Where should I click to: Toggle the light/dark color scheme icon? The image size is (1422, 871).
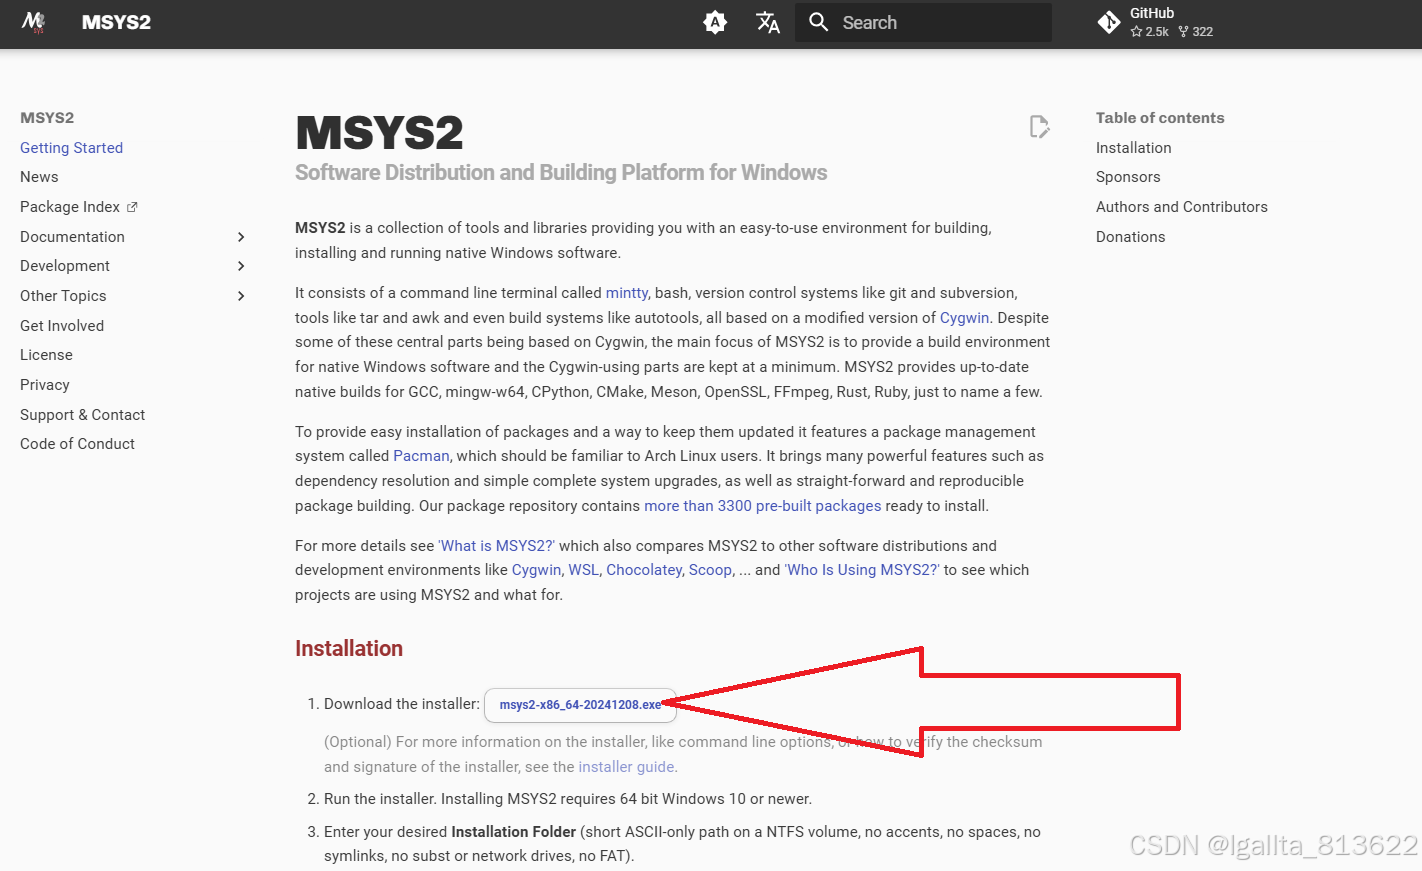point(715,22)
